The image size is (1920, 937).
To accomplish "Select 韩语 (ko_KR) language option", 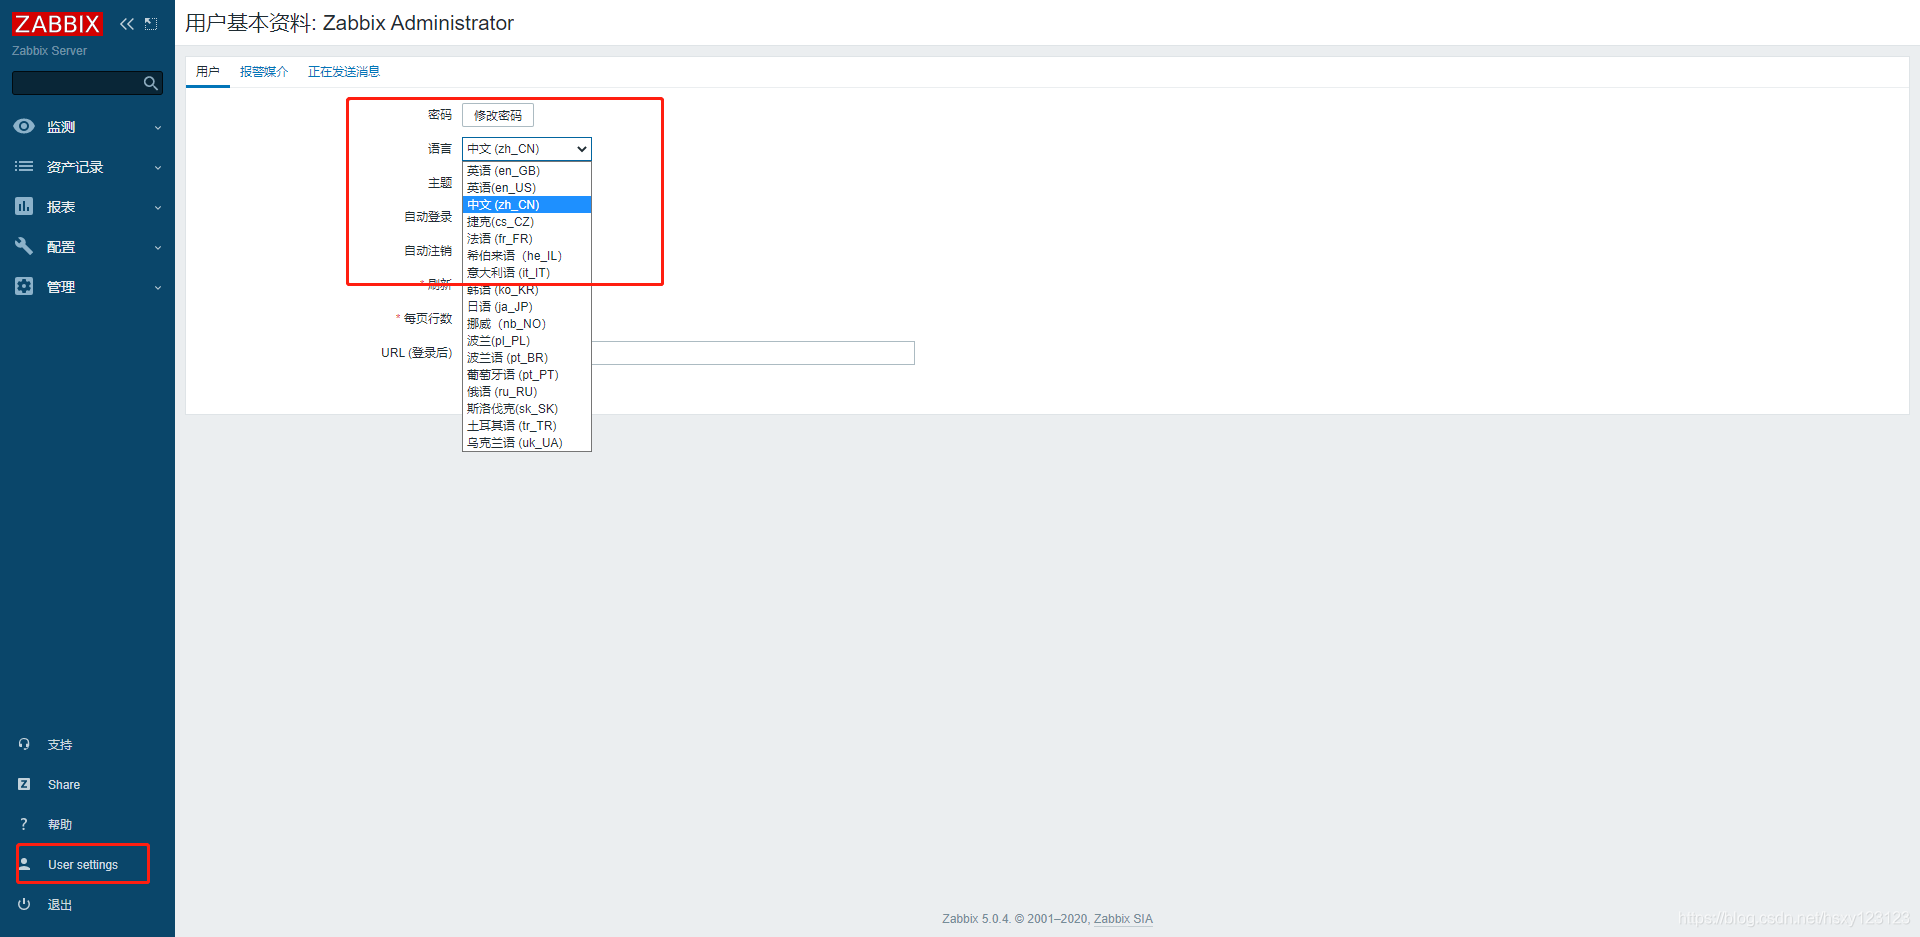I will (527, 290).
